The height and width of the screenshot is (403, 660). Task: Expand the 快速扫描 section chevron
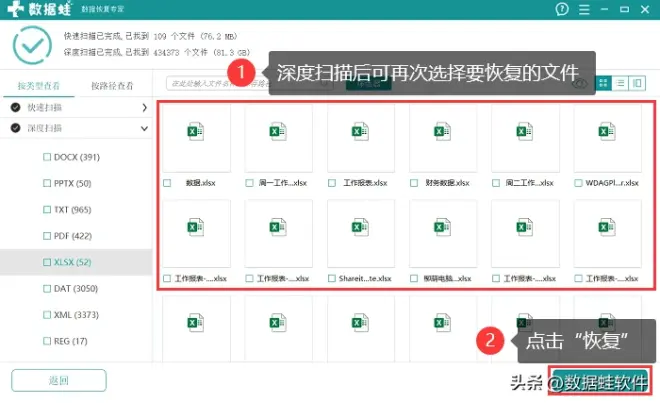(x=144, y=107)
